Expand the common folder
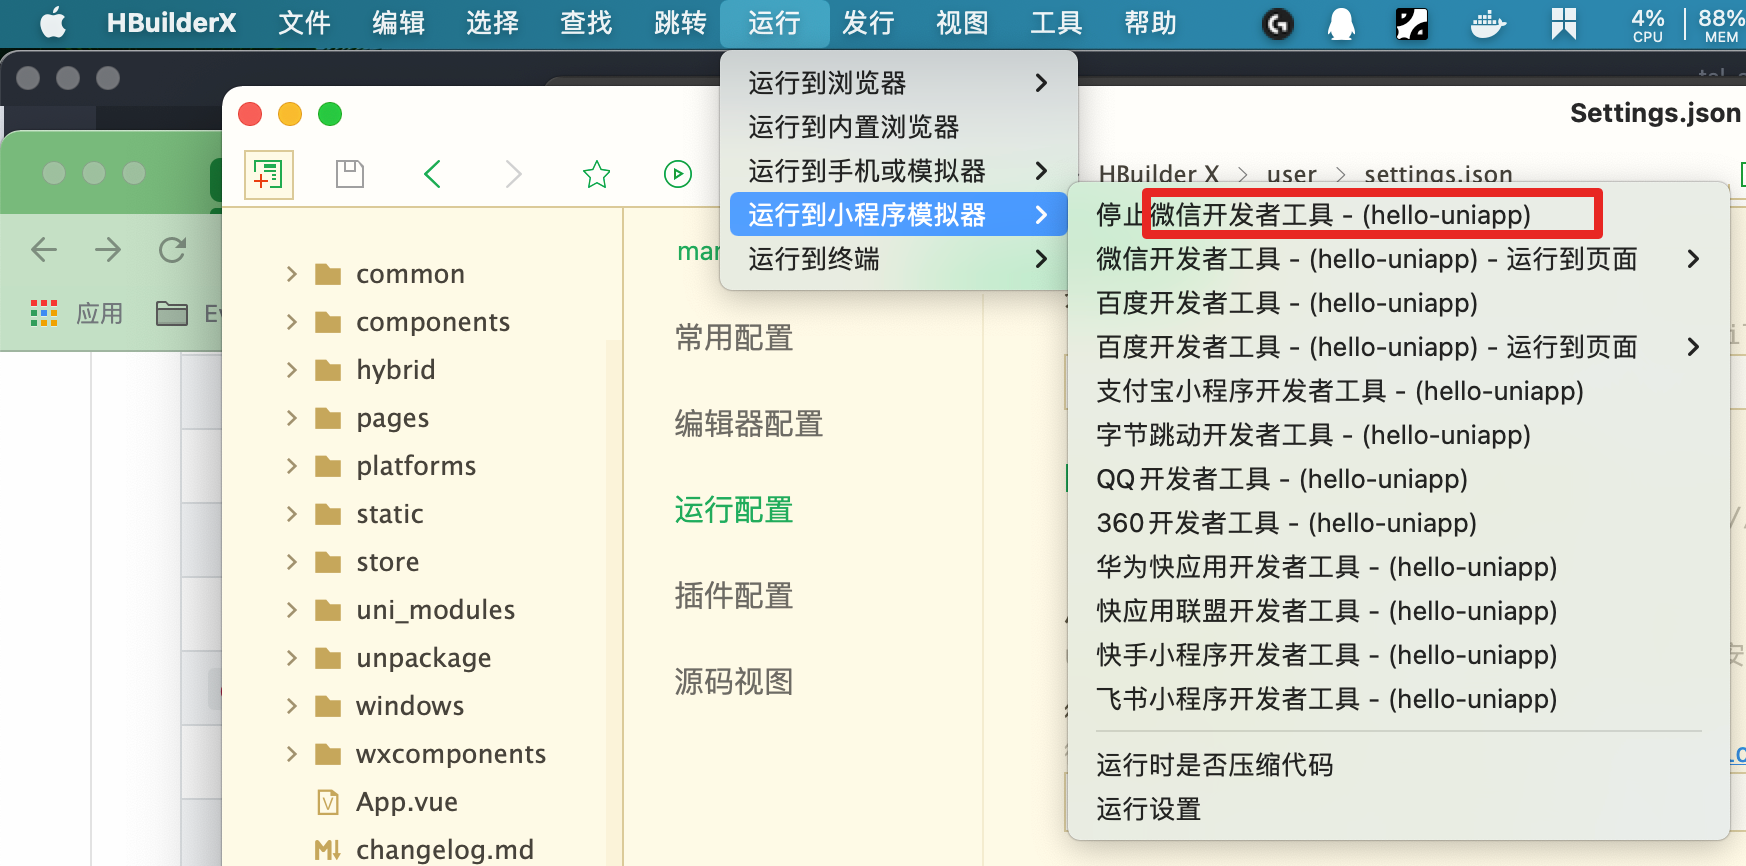The width and height of the screenshot is (1746, 866). [292, 274]
